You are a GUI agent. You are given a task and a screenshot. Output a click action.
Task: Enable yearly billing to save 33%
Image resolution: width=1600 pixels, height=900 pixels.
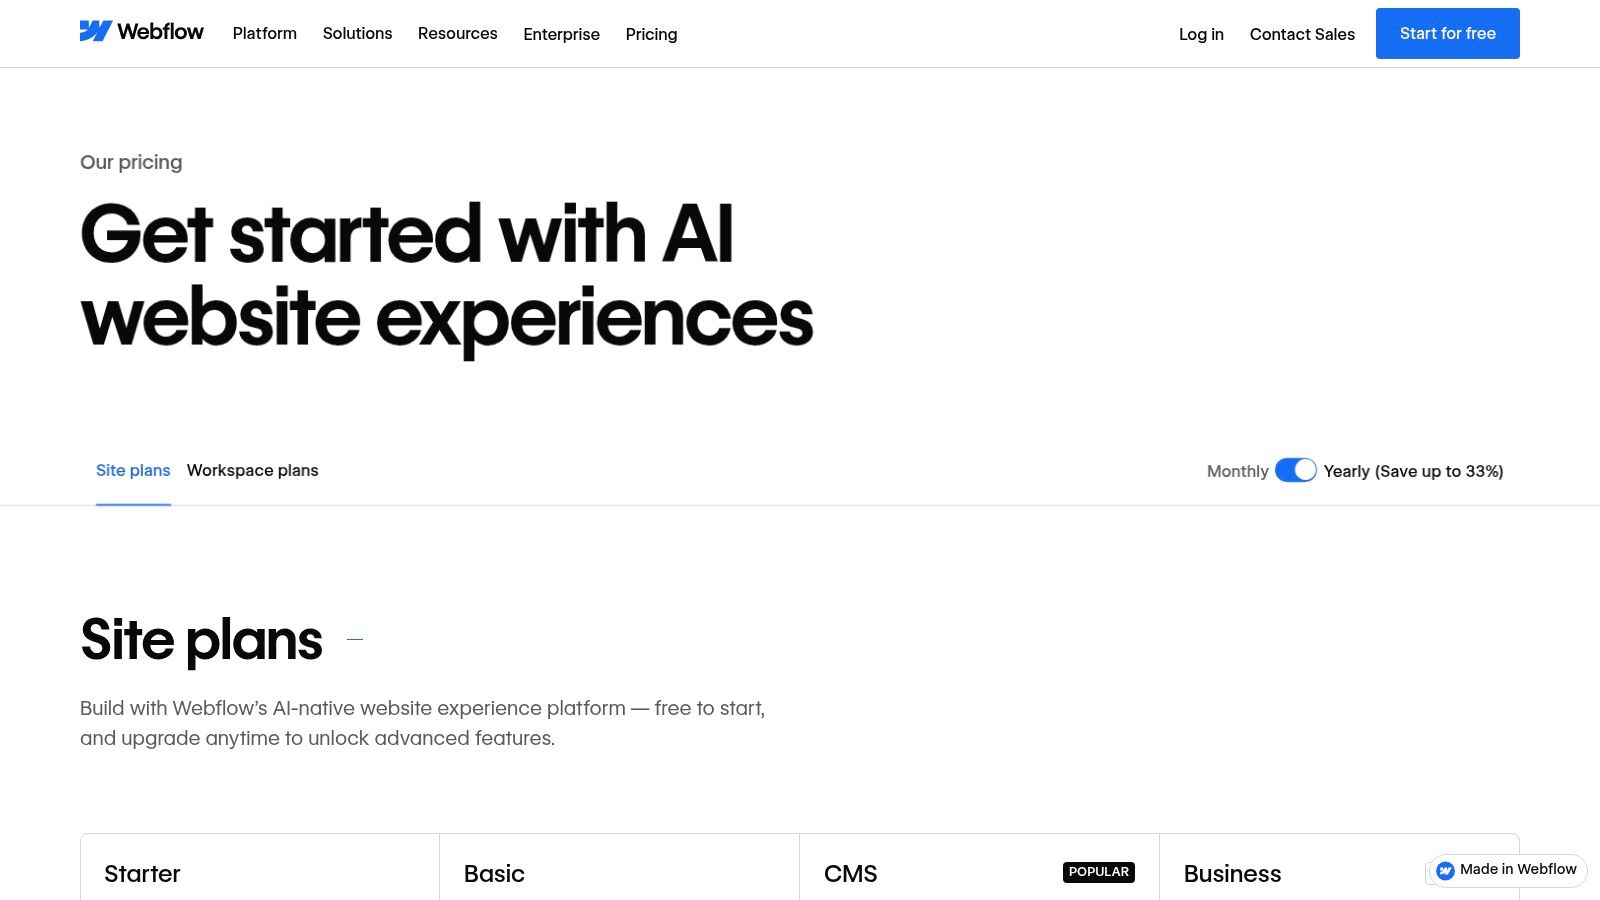[1296, 470]
